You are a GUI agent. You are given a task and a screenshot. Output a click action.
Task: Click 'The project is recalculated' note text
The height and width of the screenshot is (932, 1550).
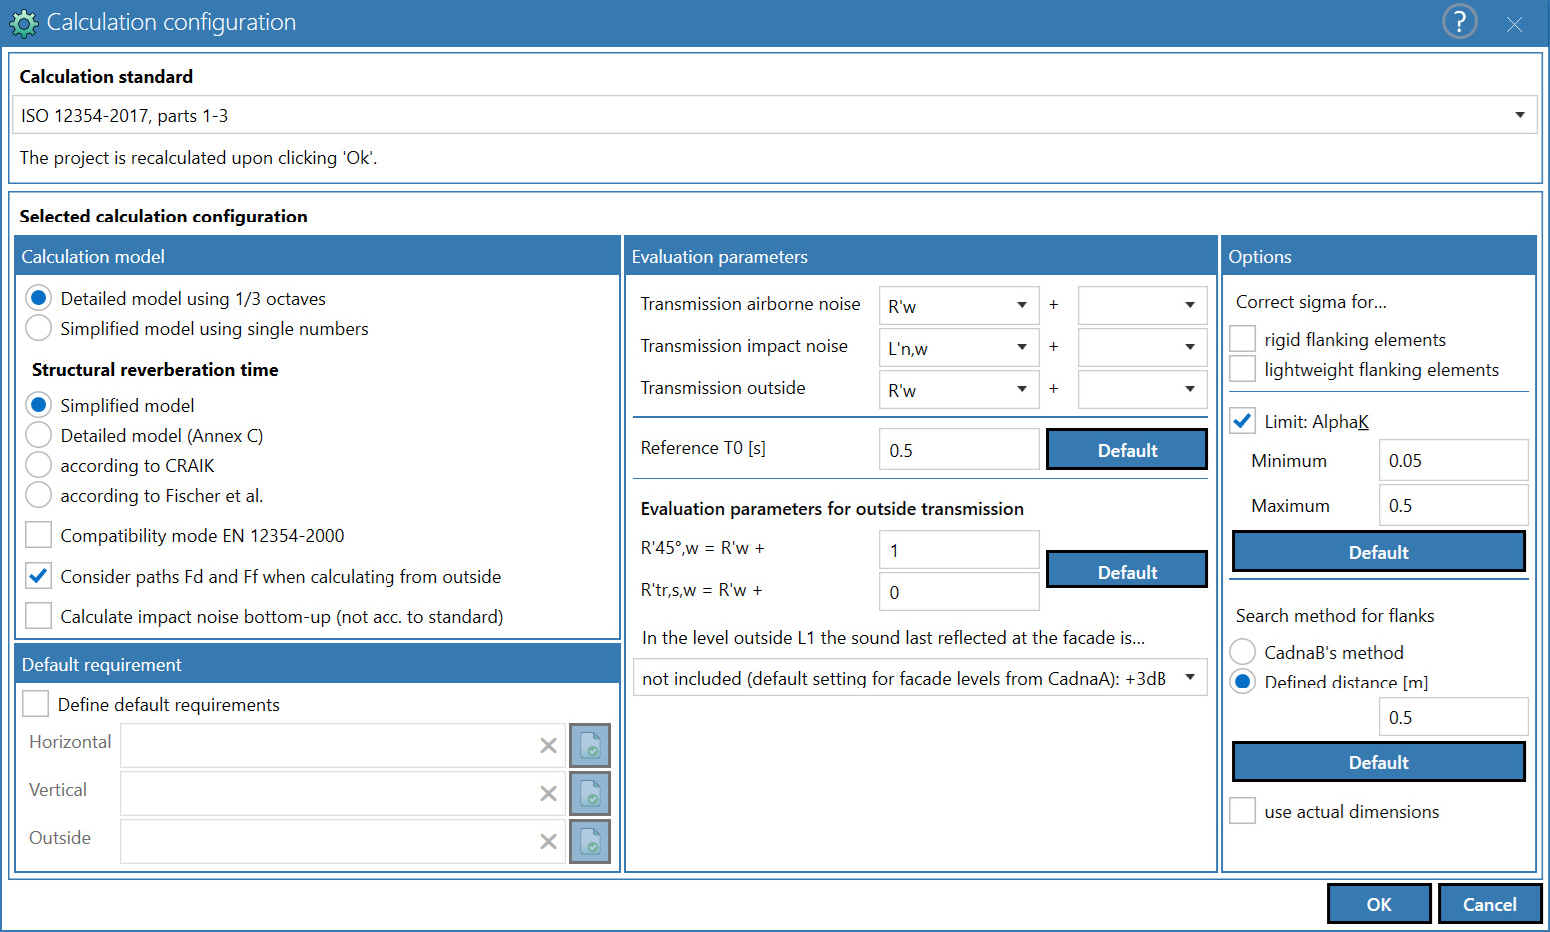pos(198,158)
